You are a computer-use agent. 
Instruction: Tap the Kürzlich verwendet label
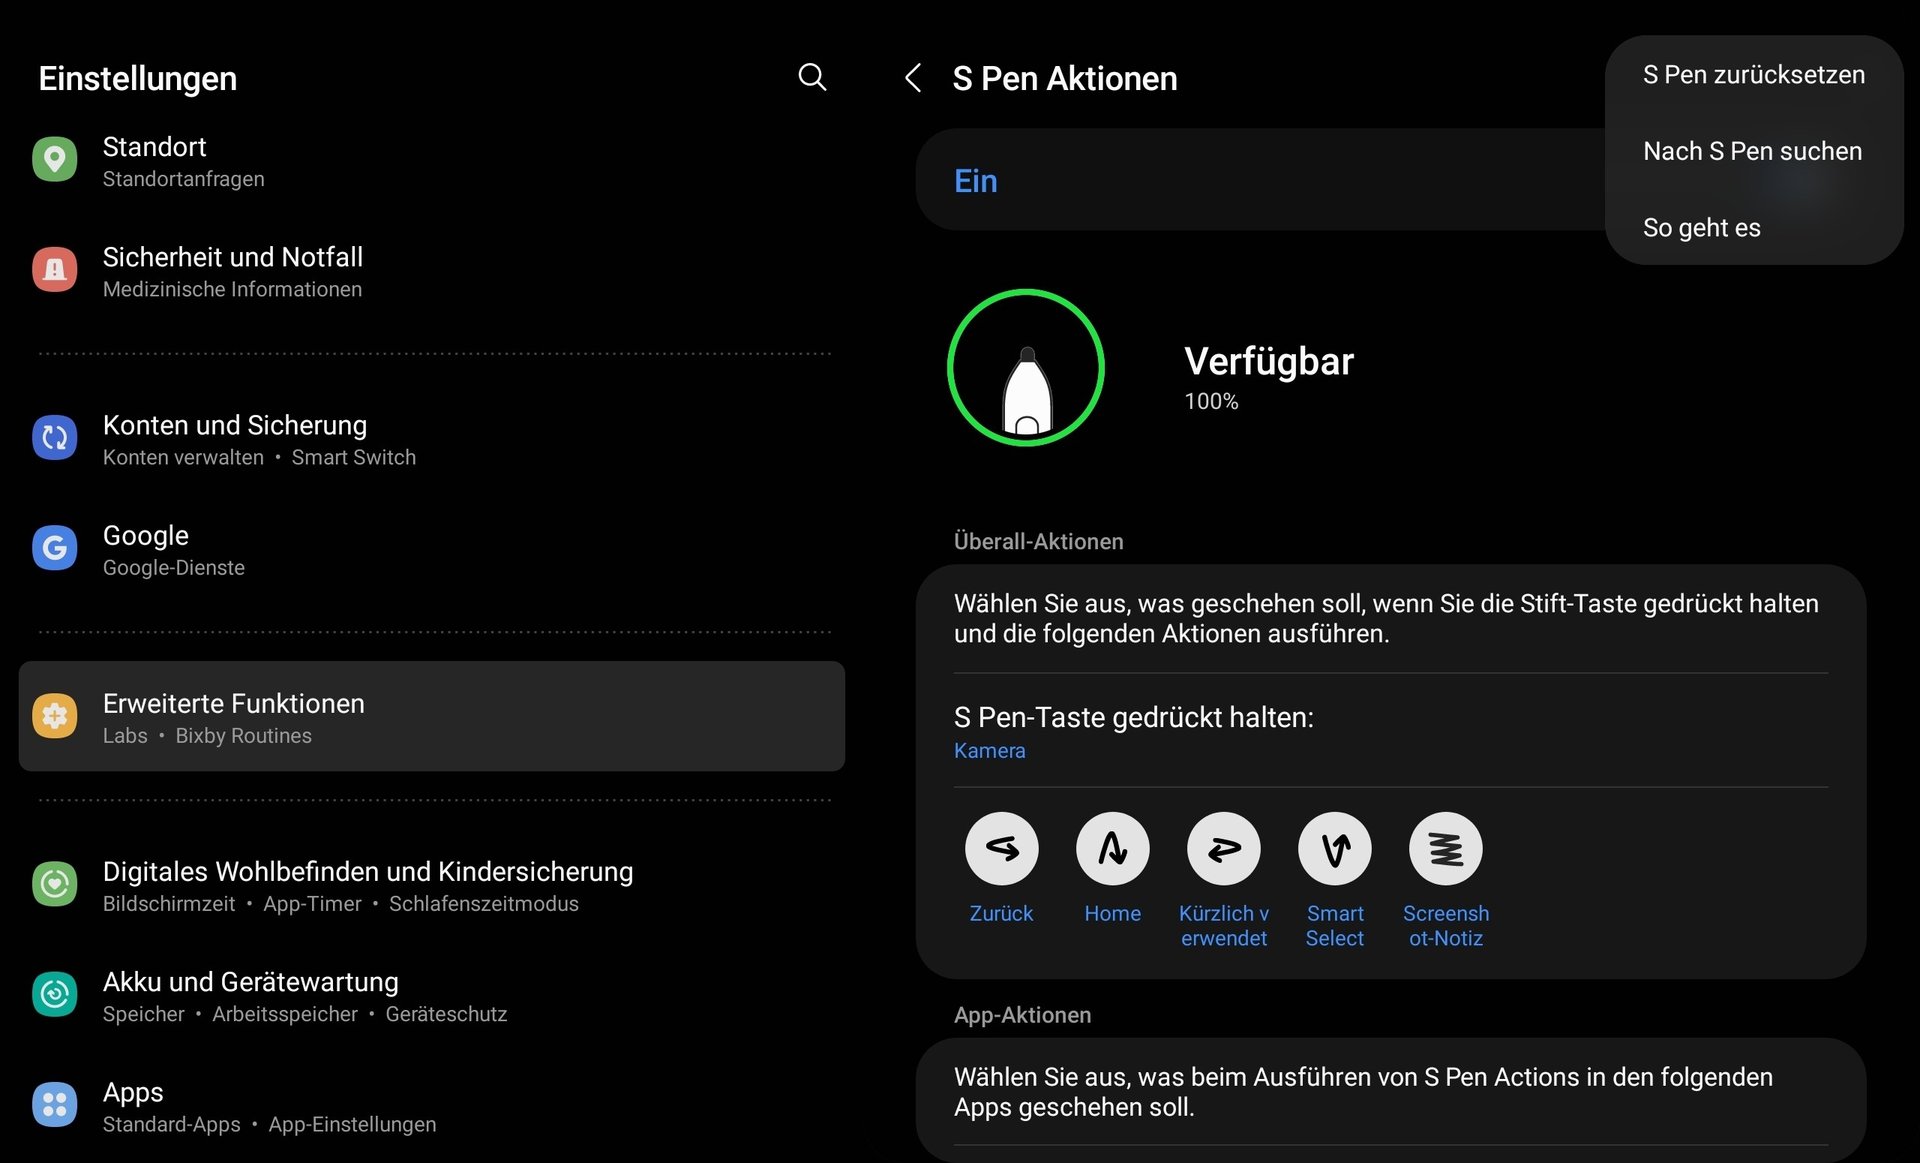(1223, 925)
